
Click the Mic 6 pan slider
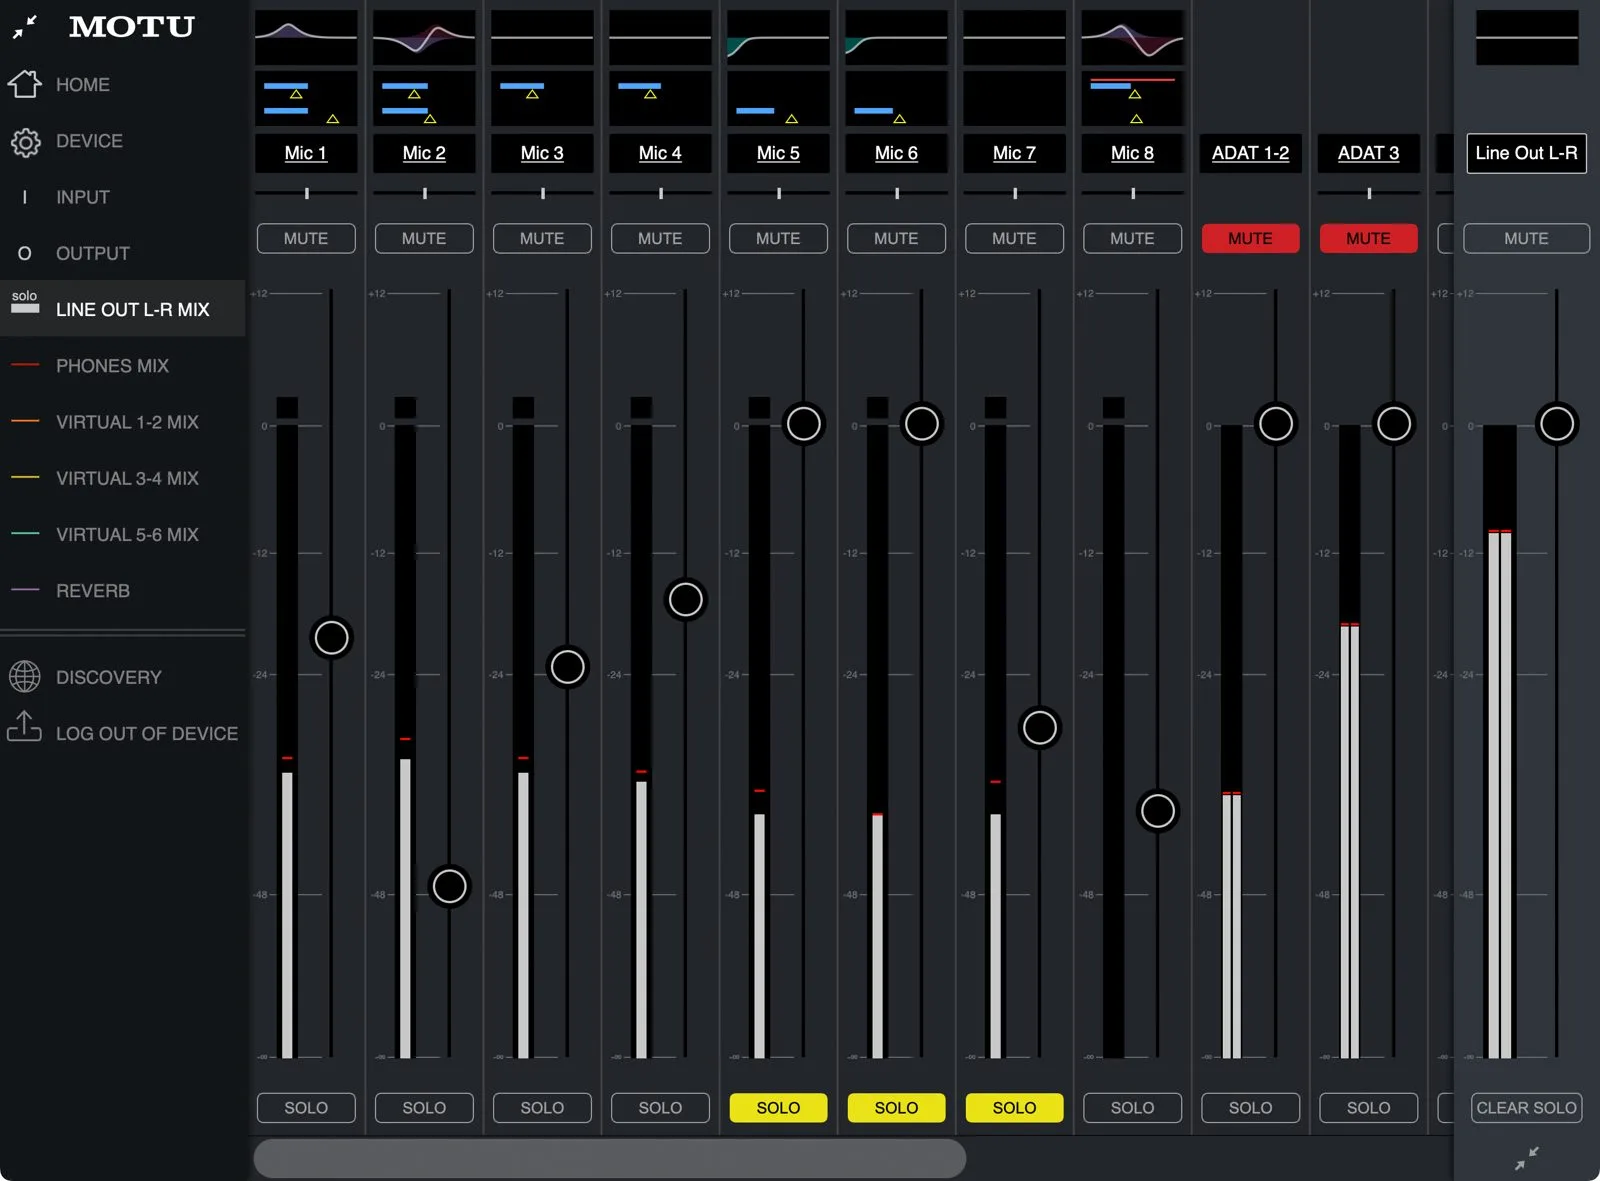896,193
